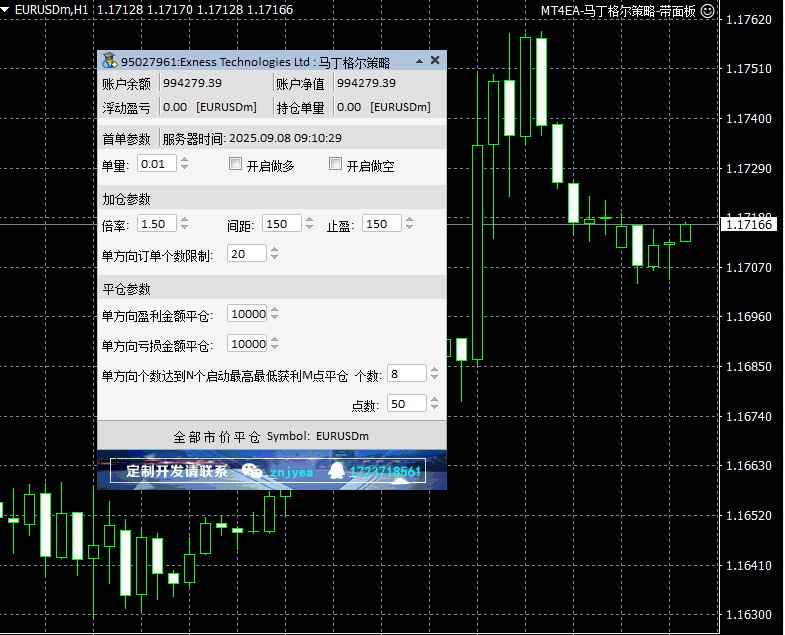This screenshot has width=785, height=635.
Task: Enable the 开启做空 checkbox
Action: (x=336, y=164)
